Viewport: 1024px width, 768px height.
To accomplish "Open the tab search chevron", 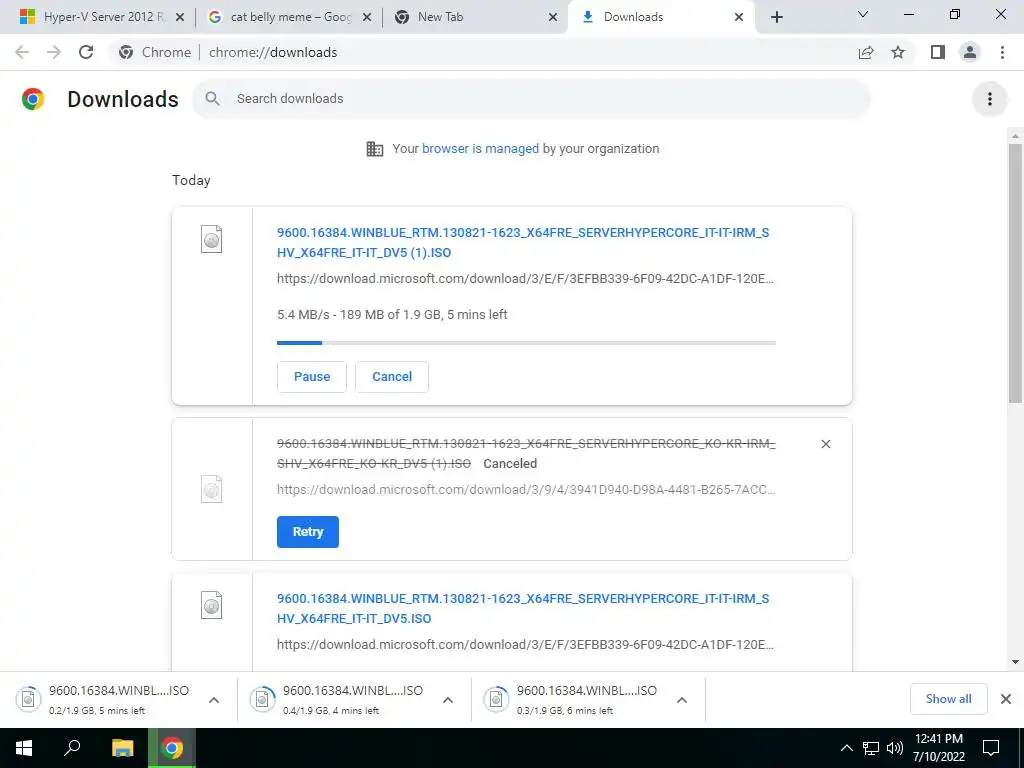I will pos(863,14).
